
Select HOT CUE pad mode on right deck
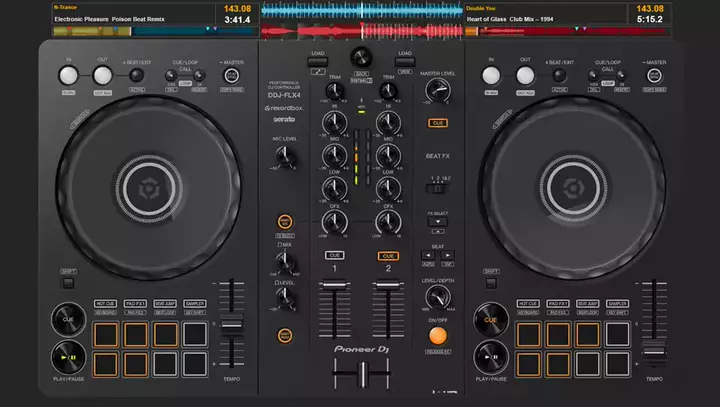pyautogui.click(x=528, y=304)
